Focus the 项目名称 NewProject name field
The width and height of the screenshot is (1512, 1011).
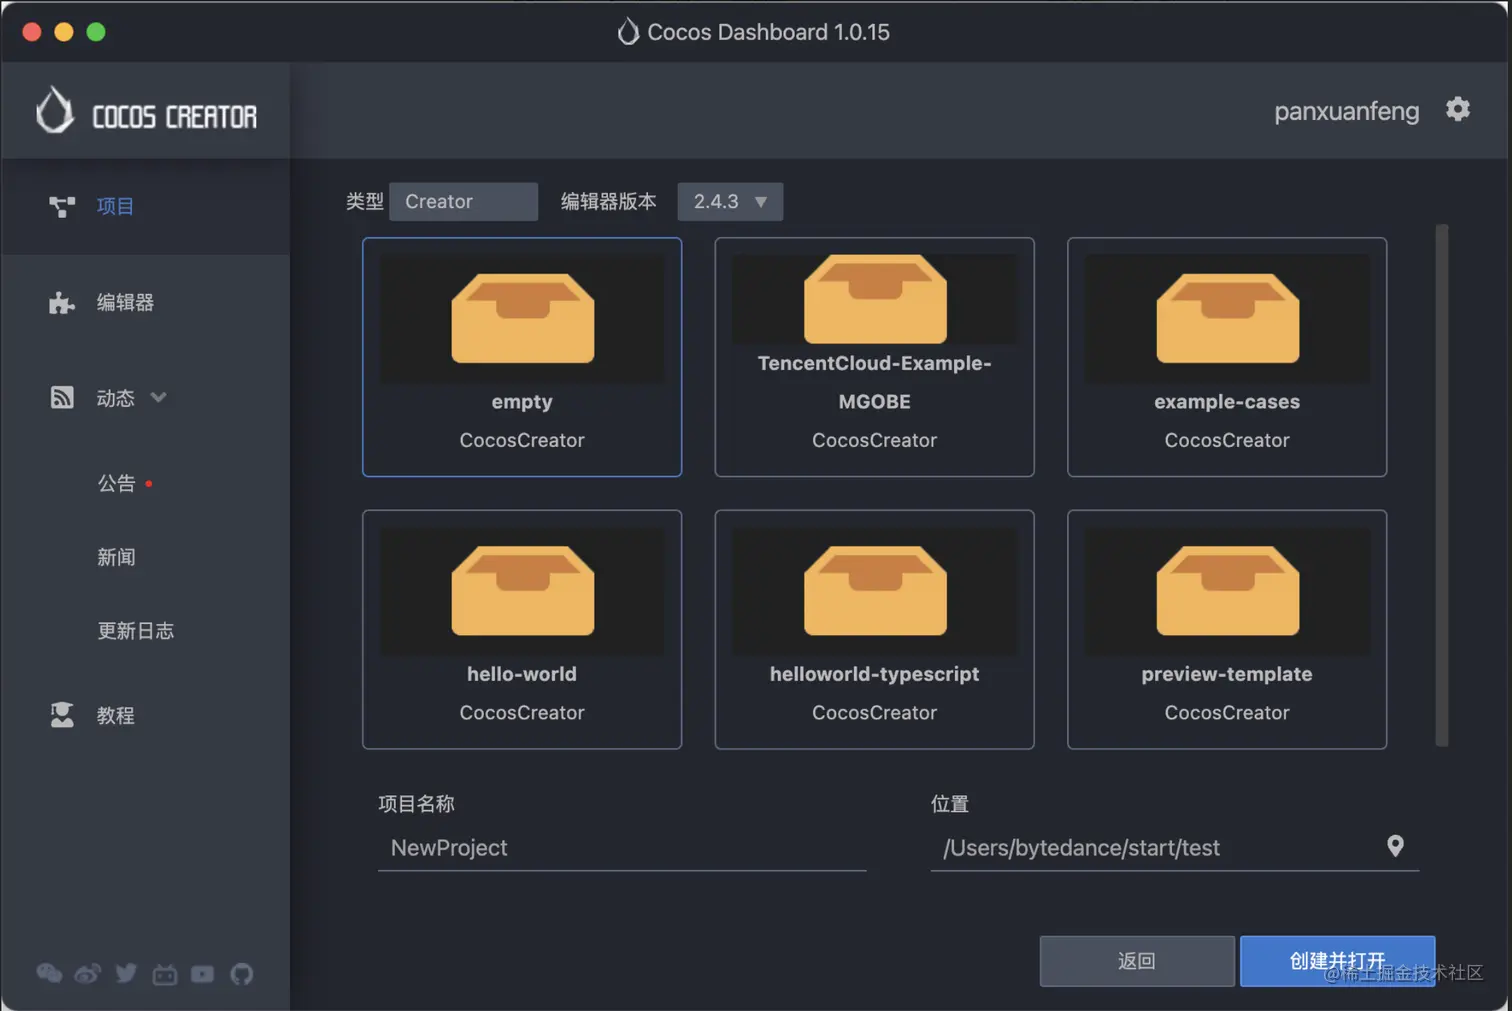tap(622, 848)
